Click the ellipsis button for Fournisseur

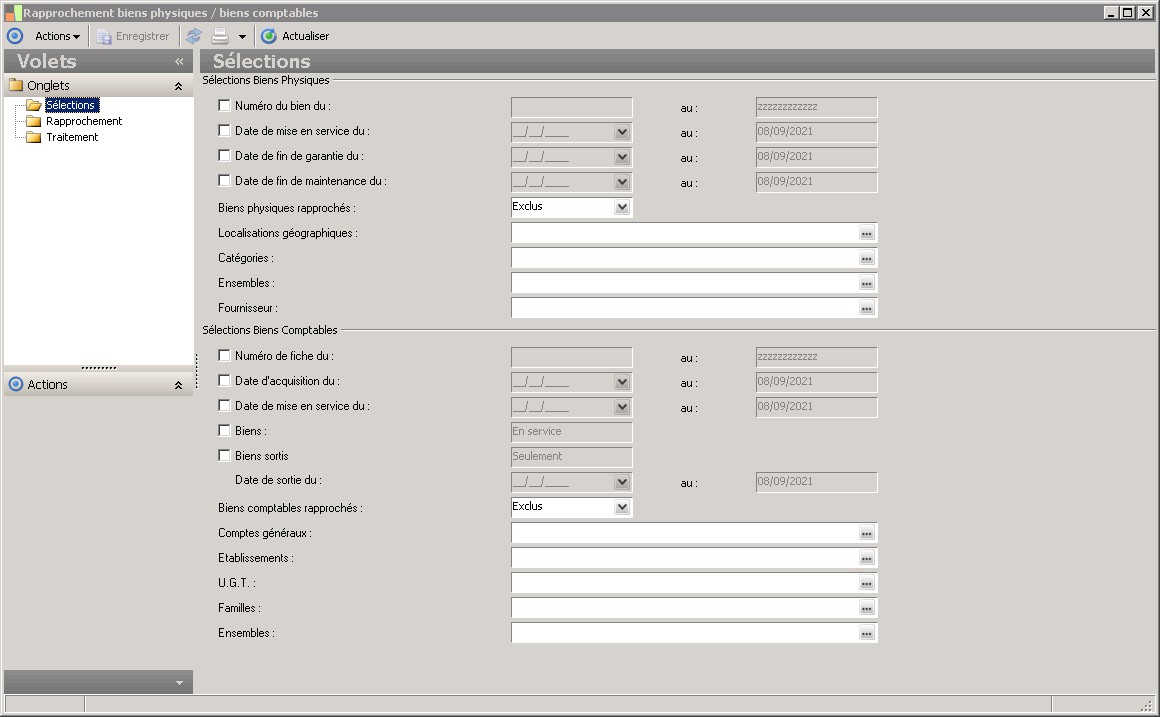pyautogui.click(x=866, y=308)
